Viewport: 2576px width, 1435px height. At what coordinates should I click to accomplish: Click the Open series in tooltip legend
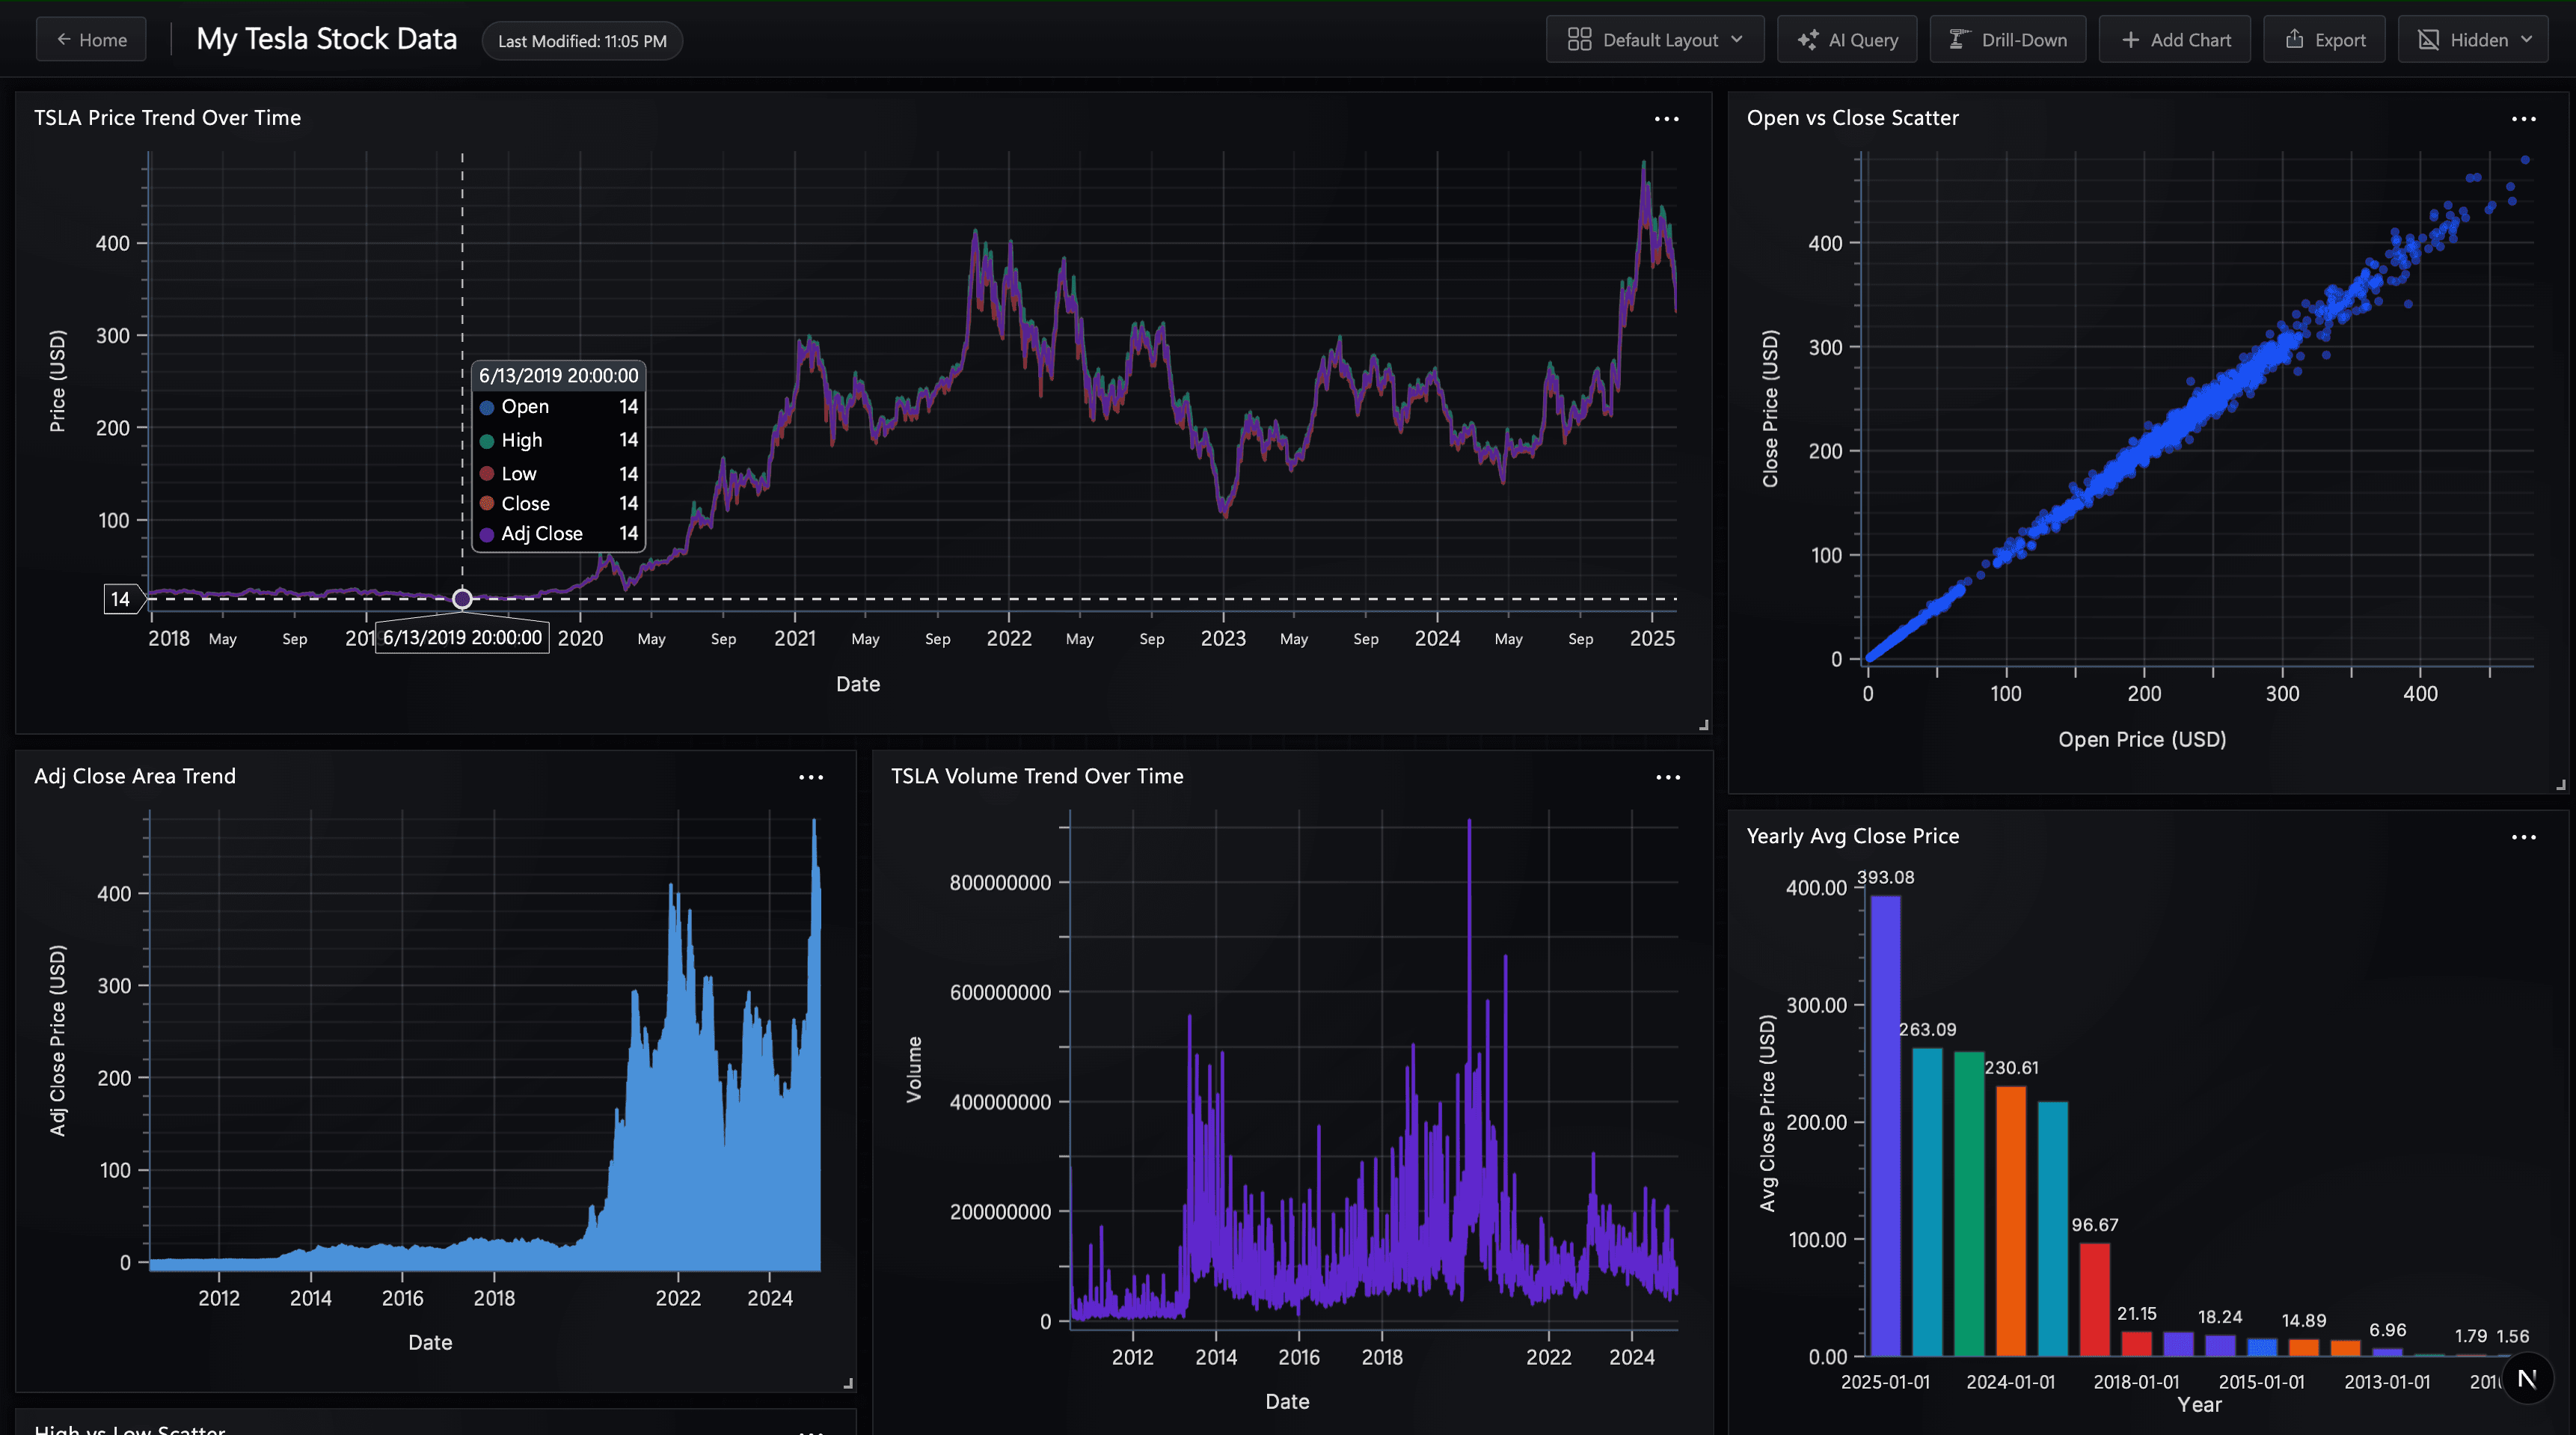pos(558,407)
